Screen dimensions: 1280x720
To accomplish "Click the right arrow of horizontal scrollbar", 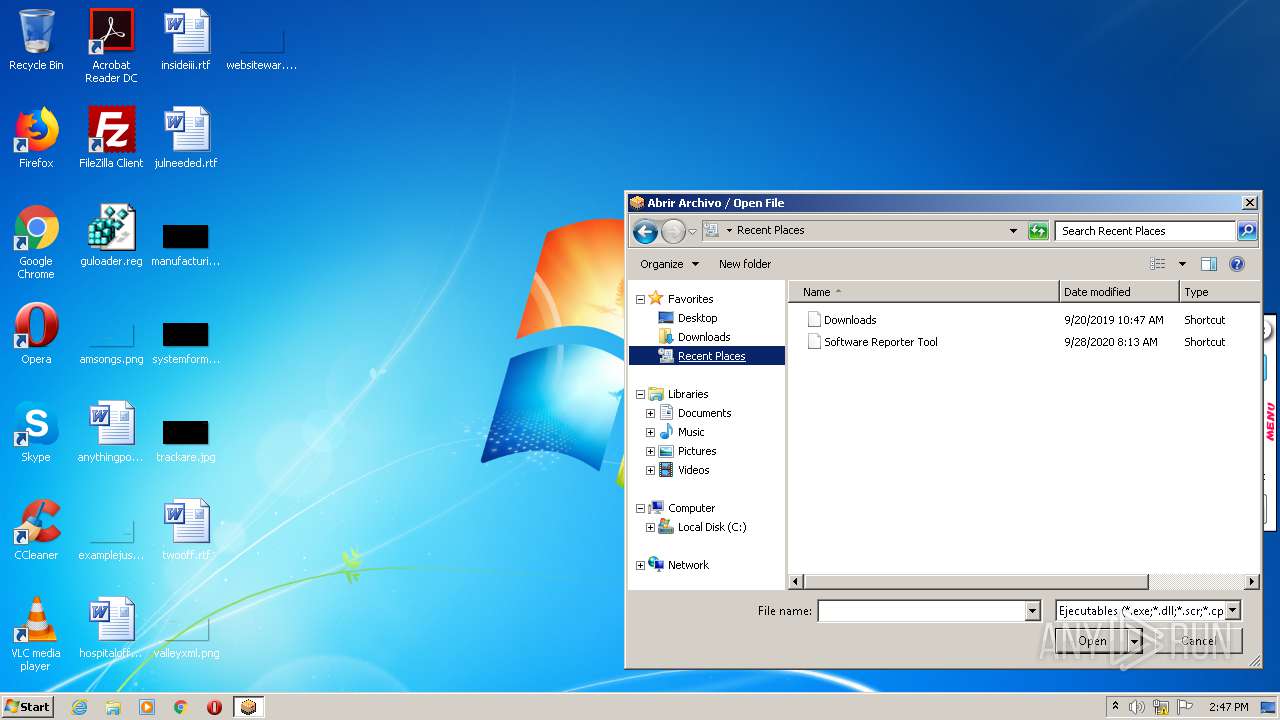I will [1251, 581].
